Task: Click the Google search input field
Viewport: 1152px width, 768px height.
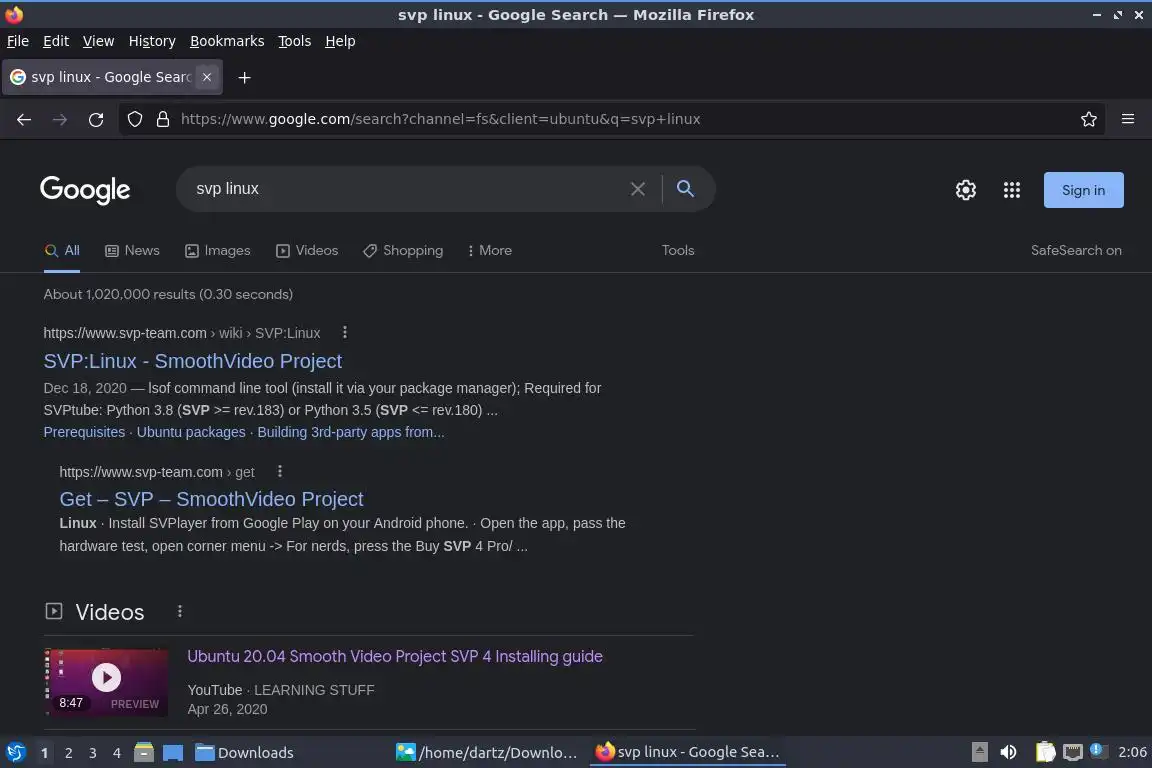Action: pos(408,189)
